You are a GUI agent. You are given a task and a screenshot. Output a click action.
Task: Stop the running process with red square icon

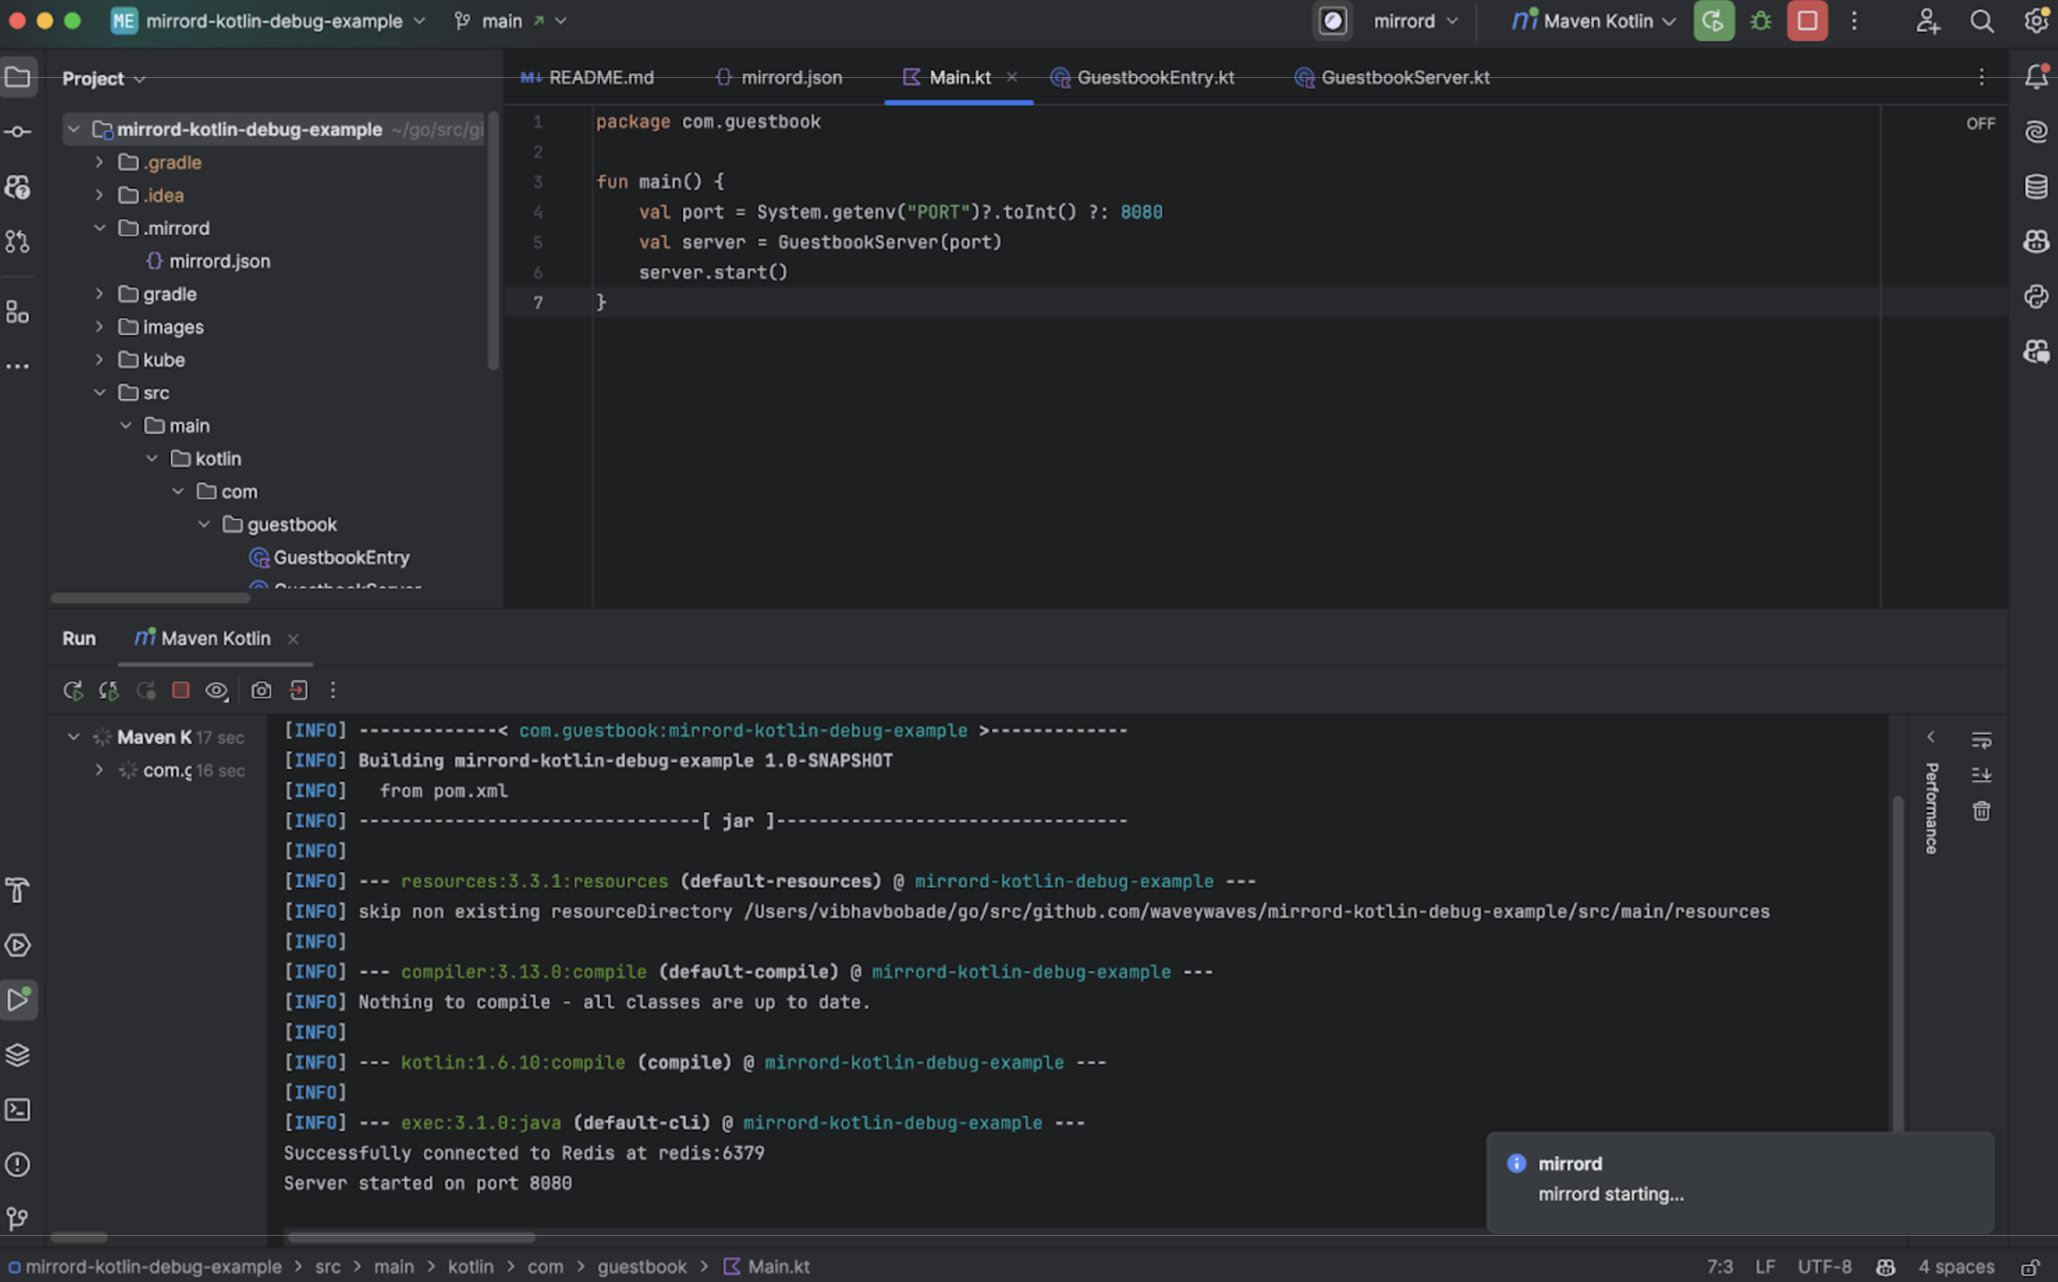1805,20
